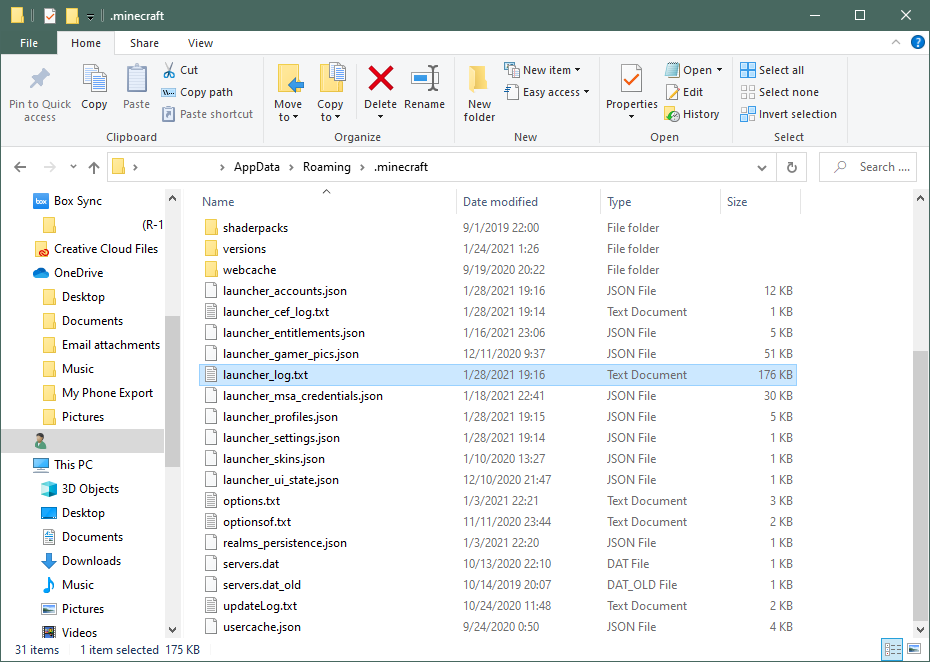Refresh the folder with the refresh icon
This screenshot has height=662, width=930.
(790, 167)
